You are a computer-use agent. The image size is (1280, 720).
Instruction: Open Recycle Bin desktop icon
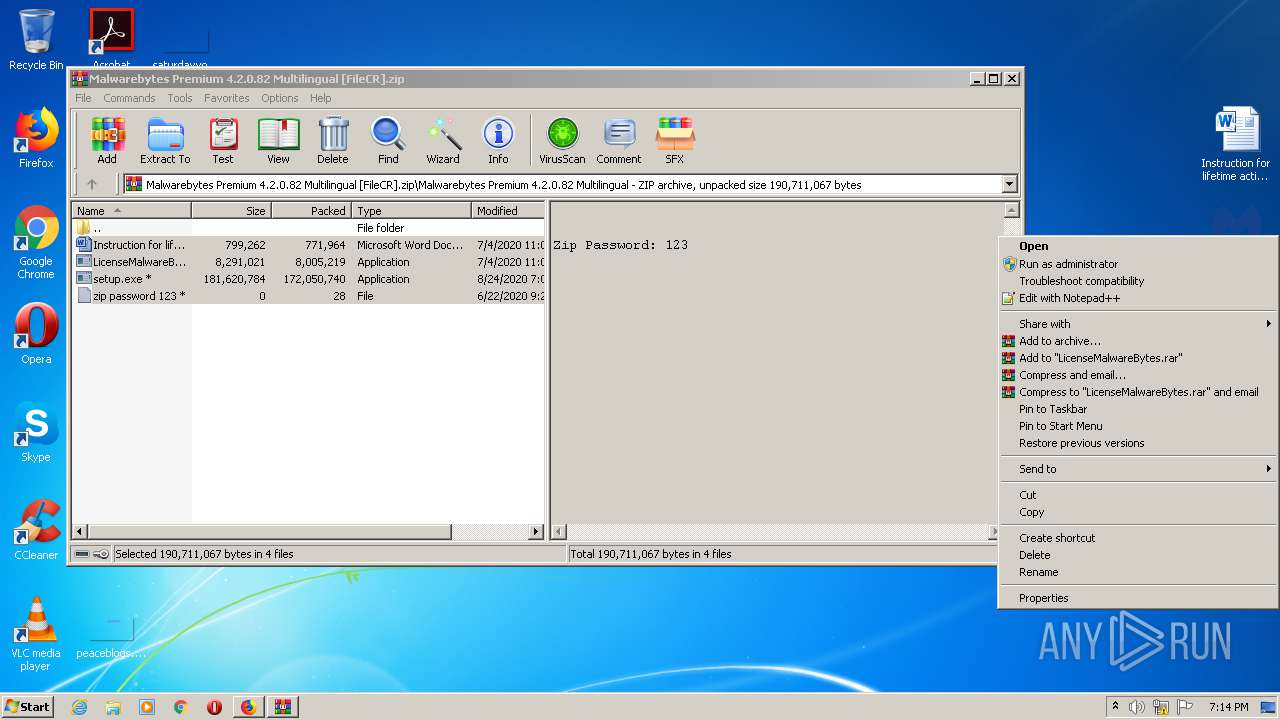[x=36, y=40]
